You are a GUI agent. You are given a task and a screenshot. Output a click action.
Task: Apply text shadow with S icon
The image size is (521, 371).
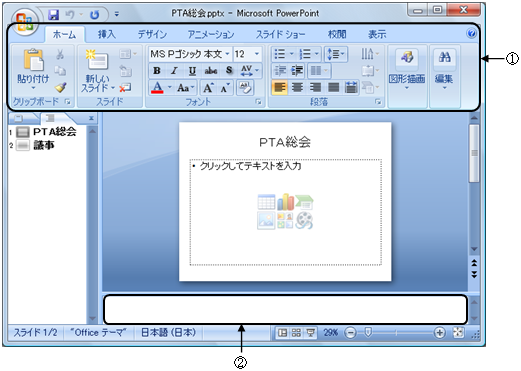point(229,70)
